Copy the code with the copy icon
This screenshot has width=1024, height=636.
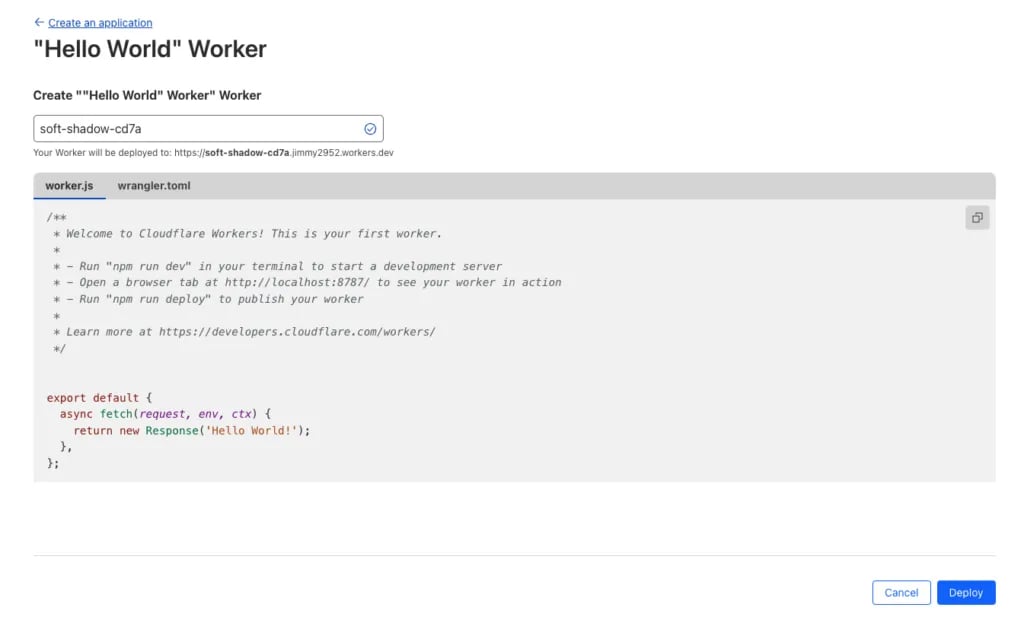977,218
